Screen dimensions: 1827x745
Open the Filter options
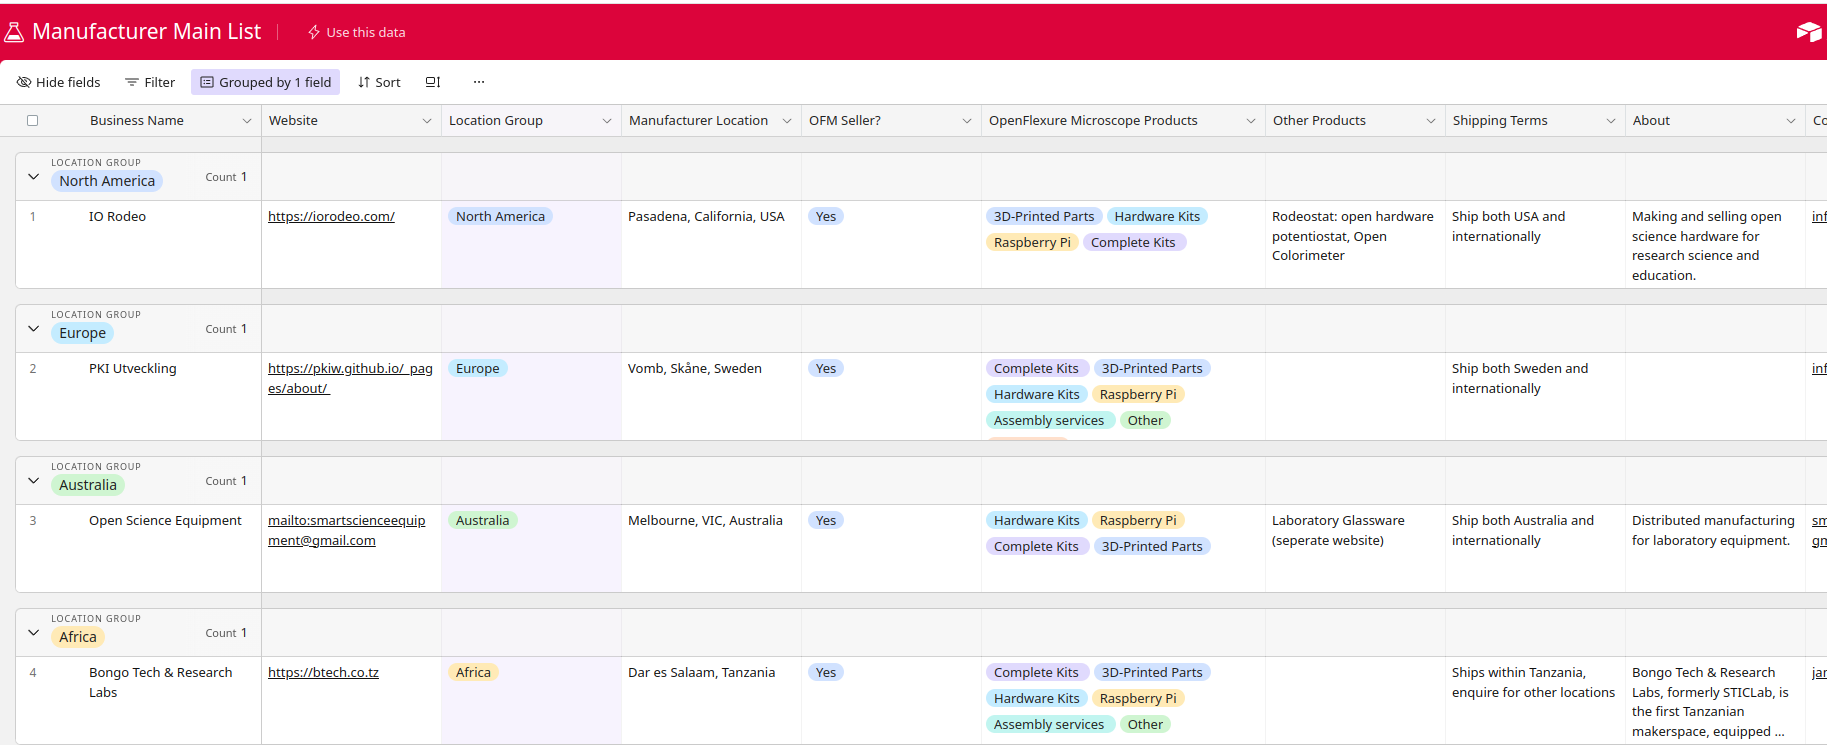point(150,82)
